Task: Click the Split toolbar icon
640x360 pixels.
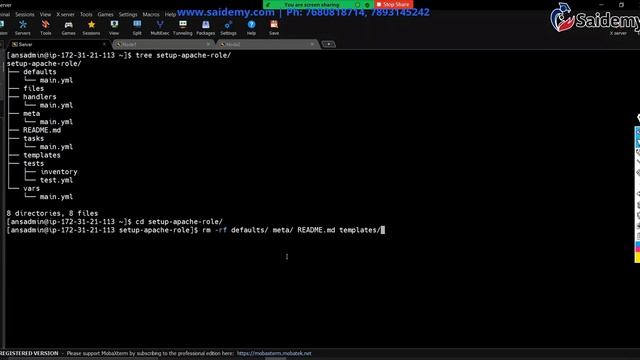Action: [137, 27]
